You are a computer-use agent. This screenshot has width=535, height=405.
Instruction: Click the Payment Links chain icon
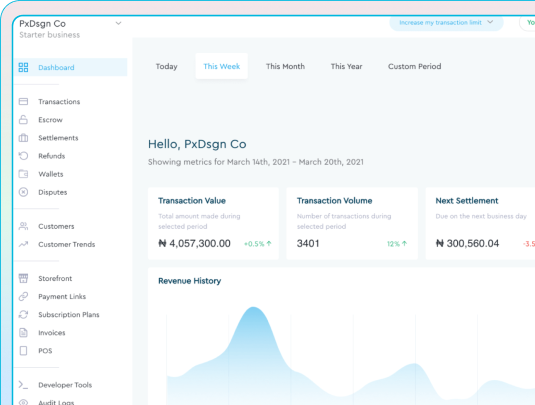23,296
